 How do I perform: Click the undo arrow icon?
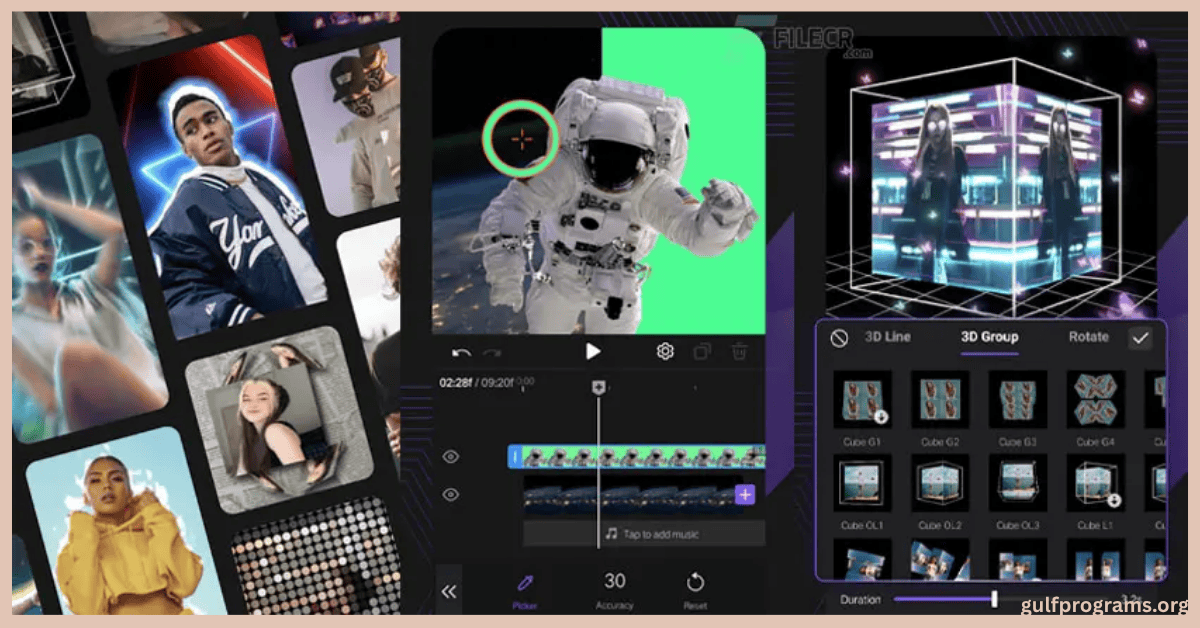pyautogui.click(x=461, y=352)
